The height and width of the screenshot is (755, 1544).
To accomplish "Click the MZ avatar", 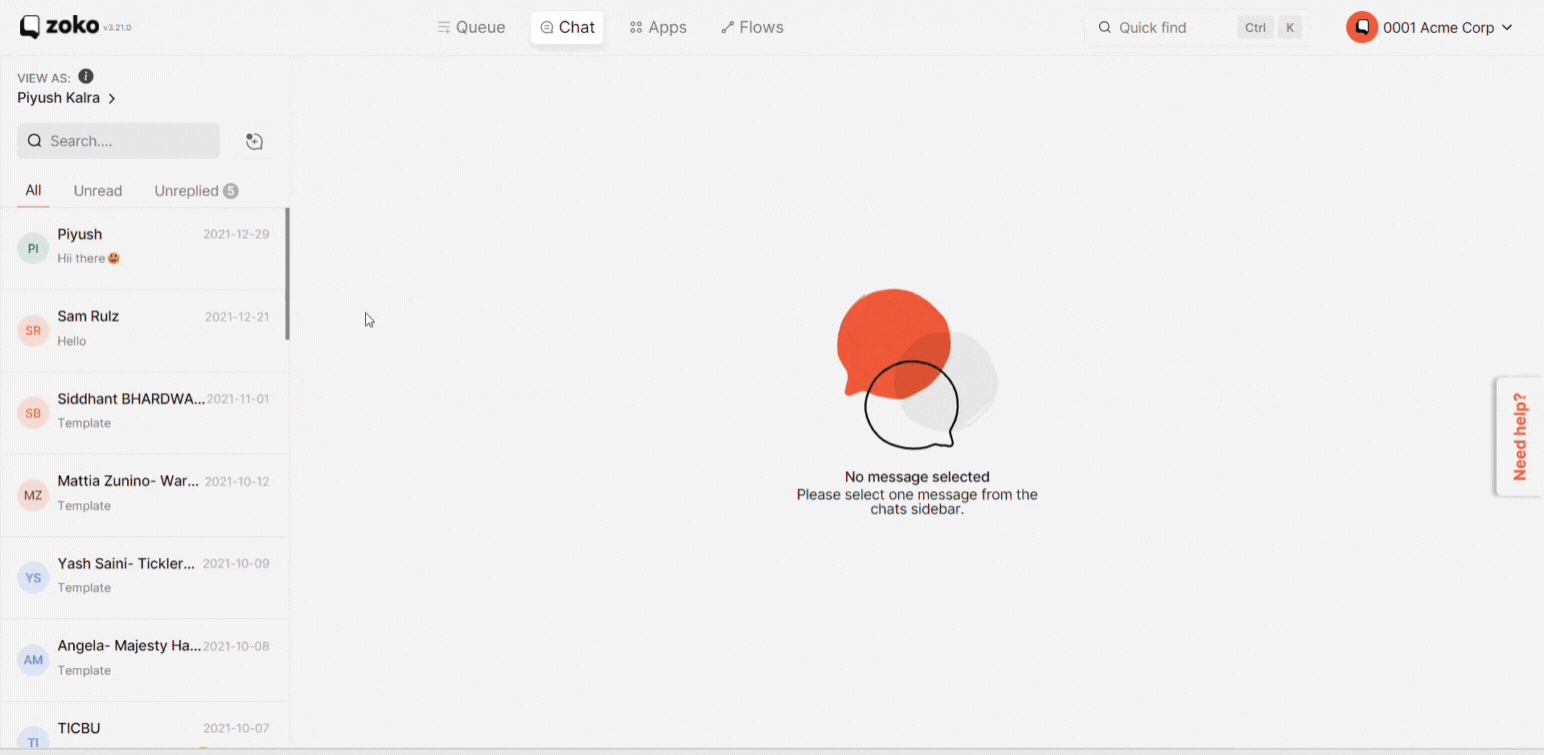I will click(x=33, y=495).
